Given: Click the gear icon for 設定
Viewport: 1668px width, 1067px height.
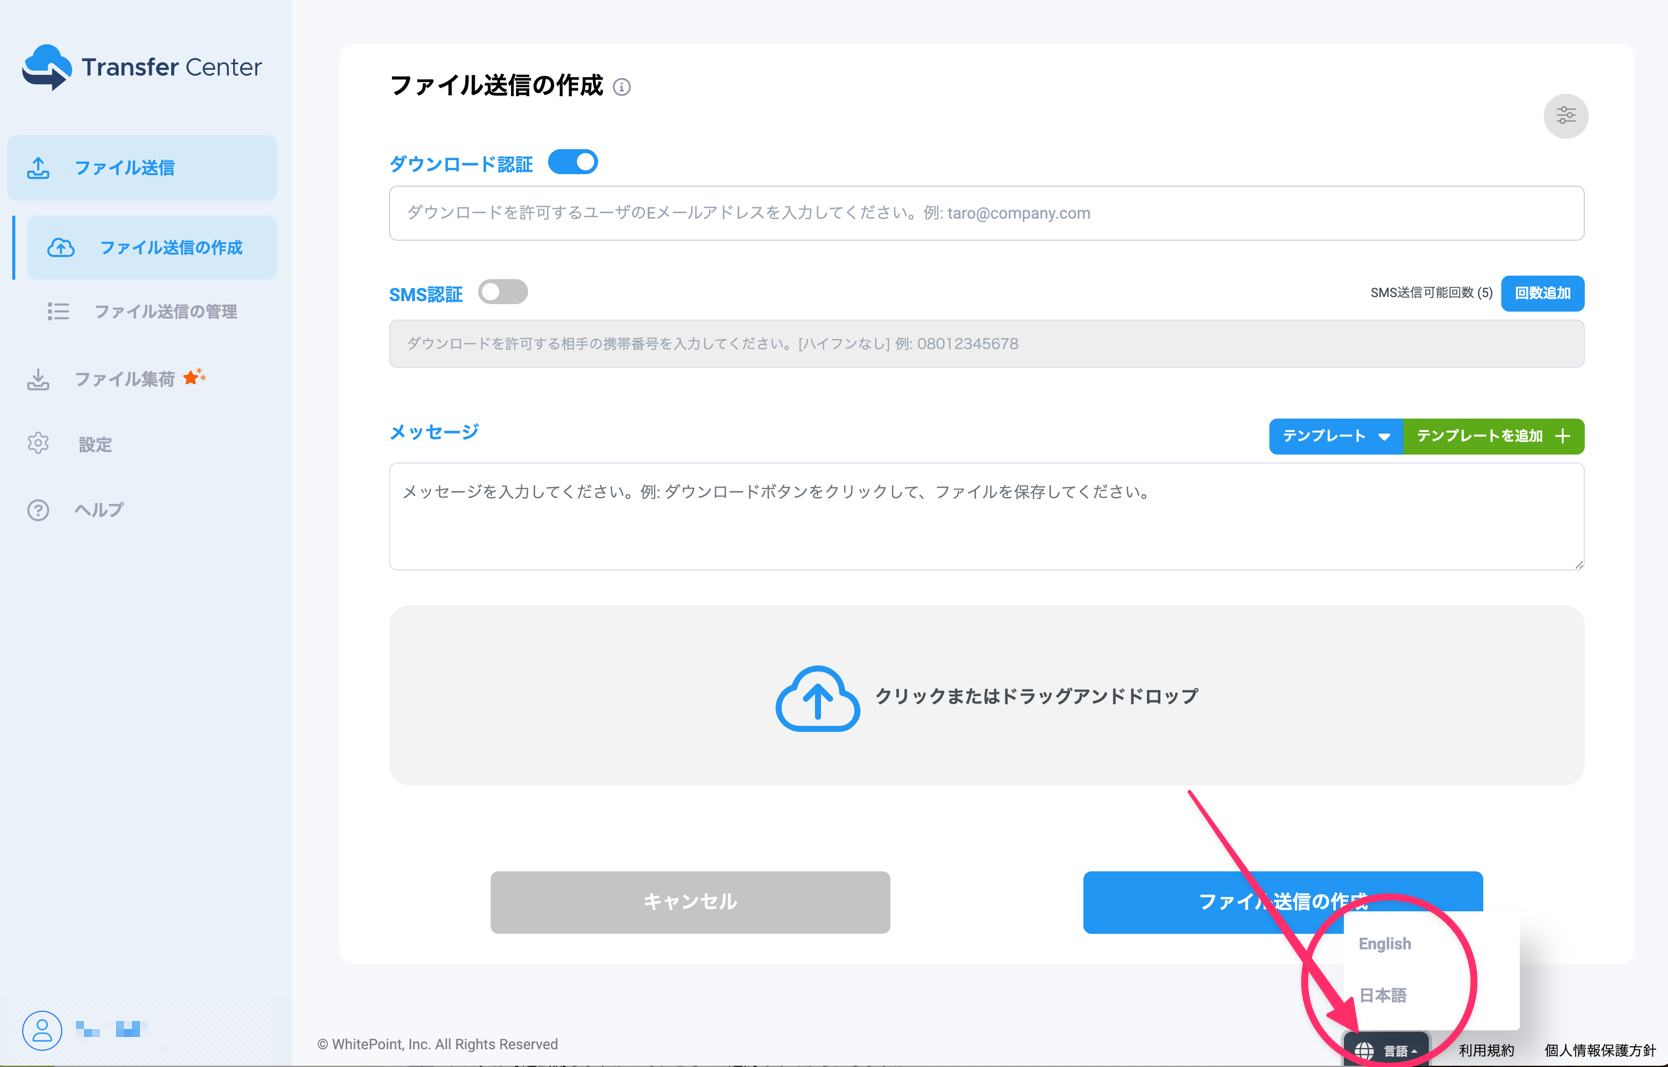Looking at the screenshot, I should click(38, 444).
